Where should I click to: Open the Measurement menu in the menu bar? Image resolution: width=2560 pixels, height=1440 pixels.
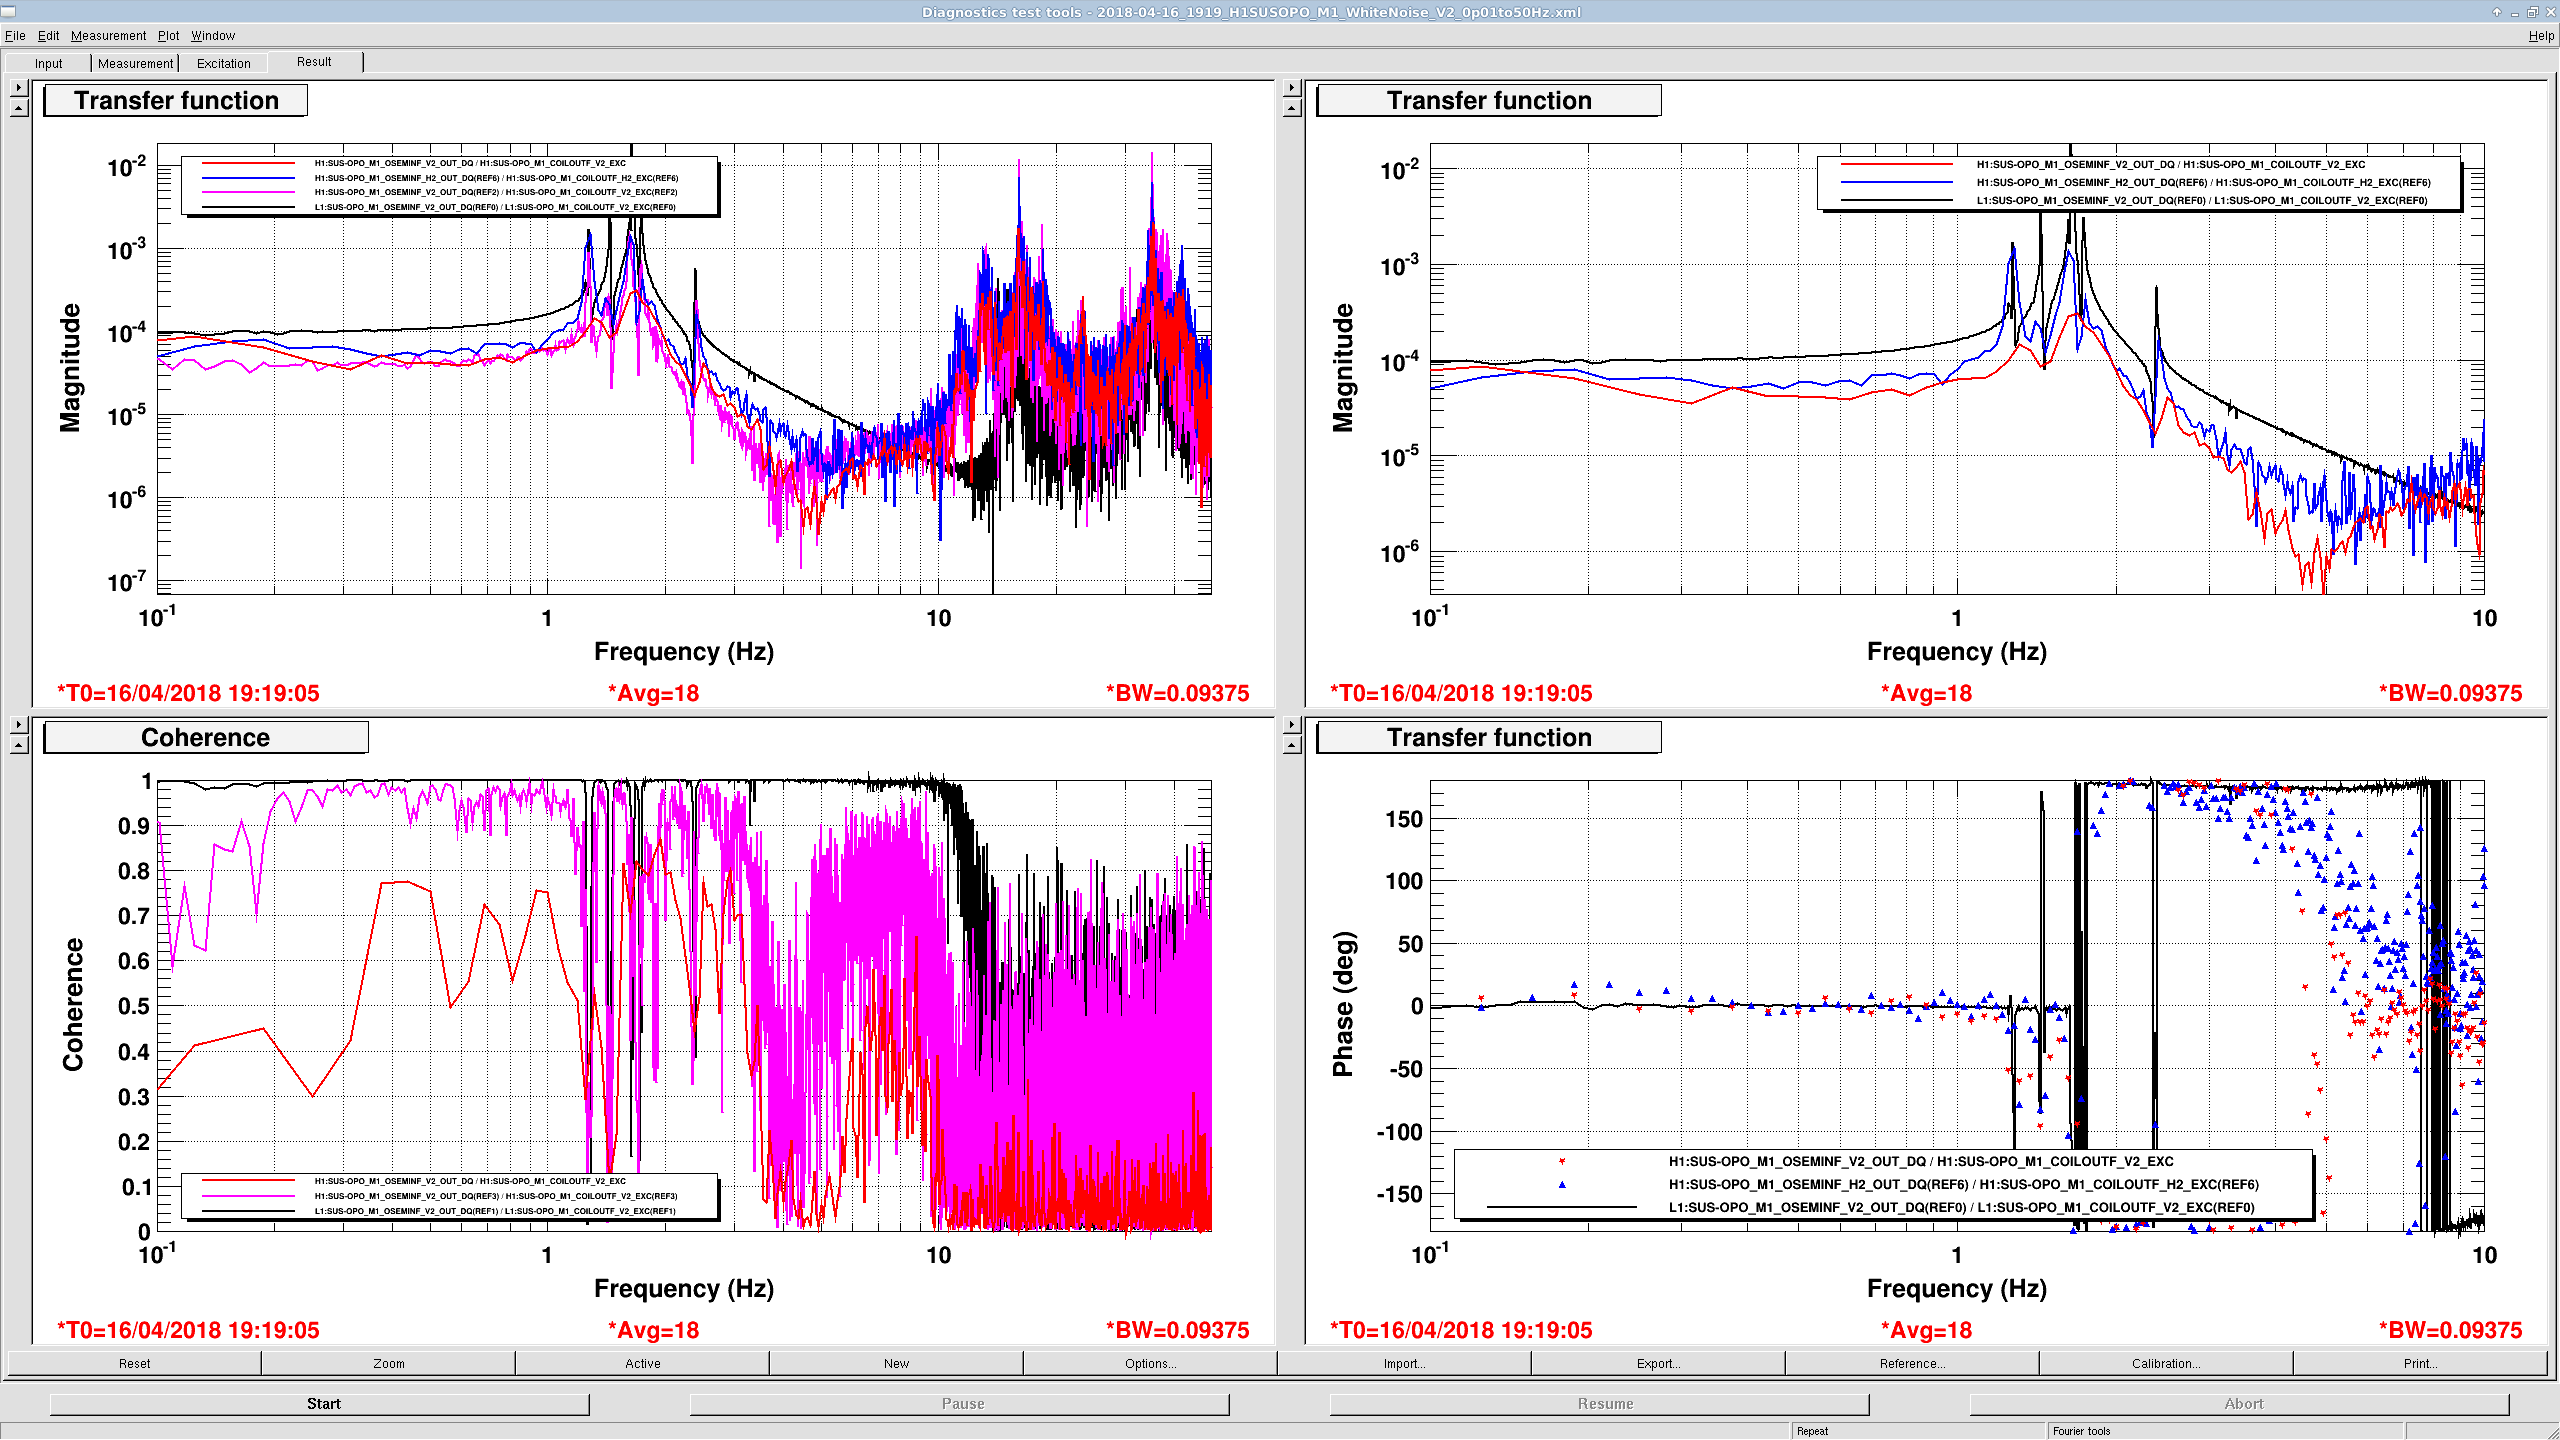pyautogui.click(x=108, y=35)
